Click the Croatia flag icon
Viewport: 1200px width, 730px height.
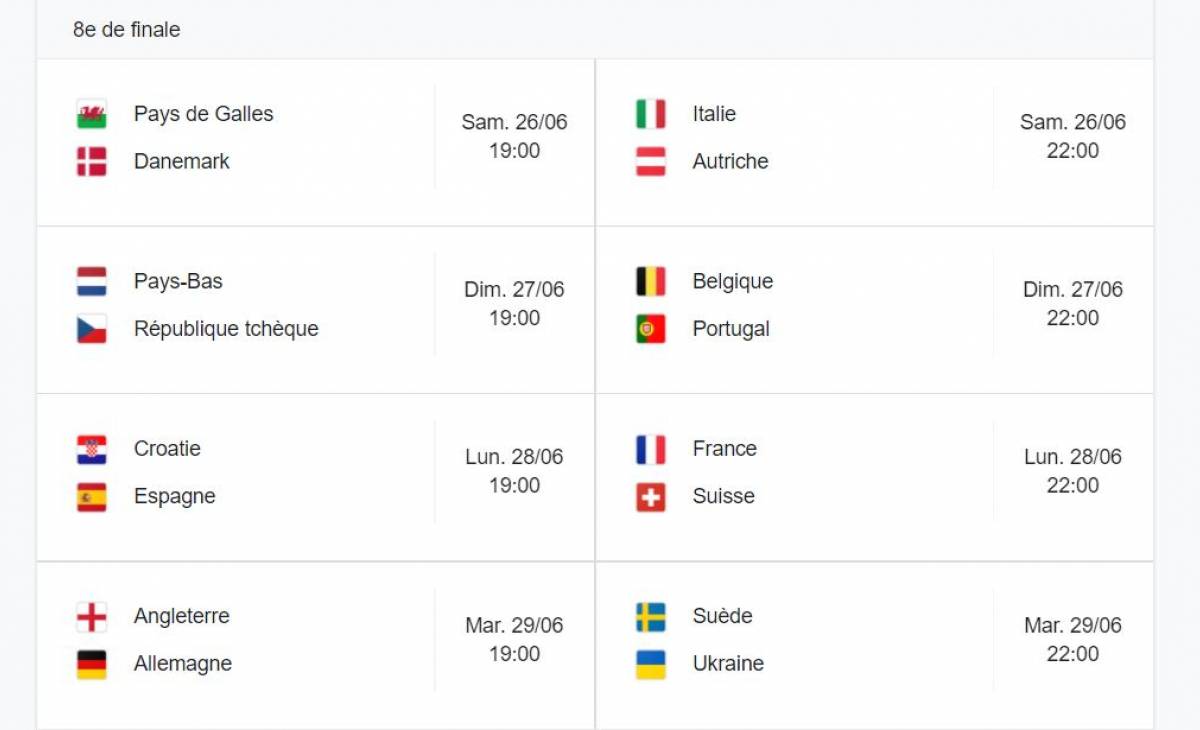[x=91, y=449]
